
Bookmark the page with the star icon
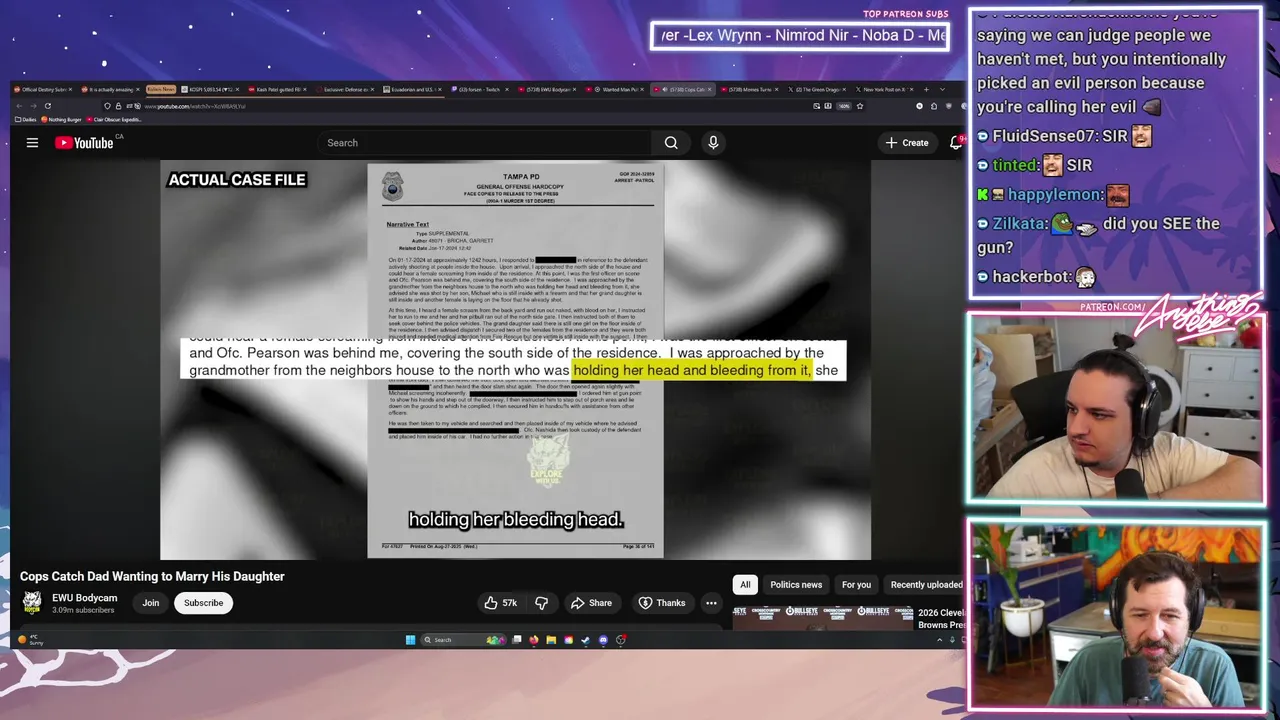[x=859, y=106]
